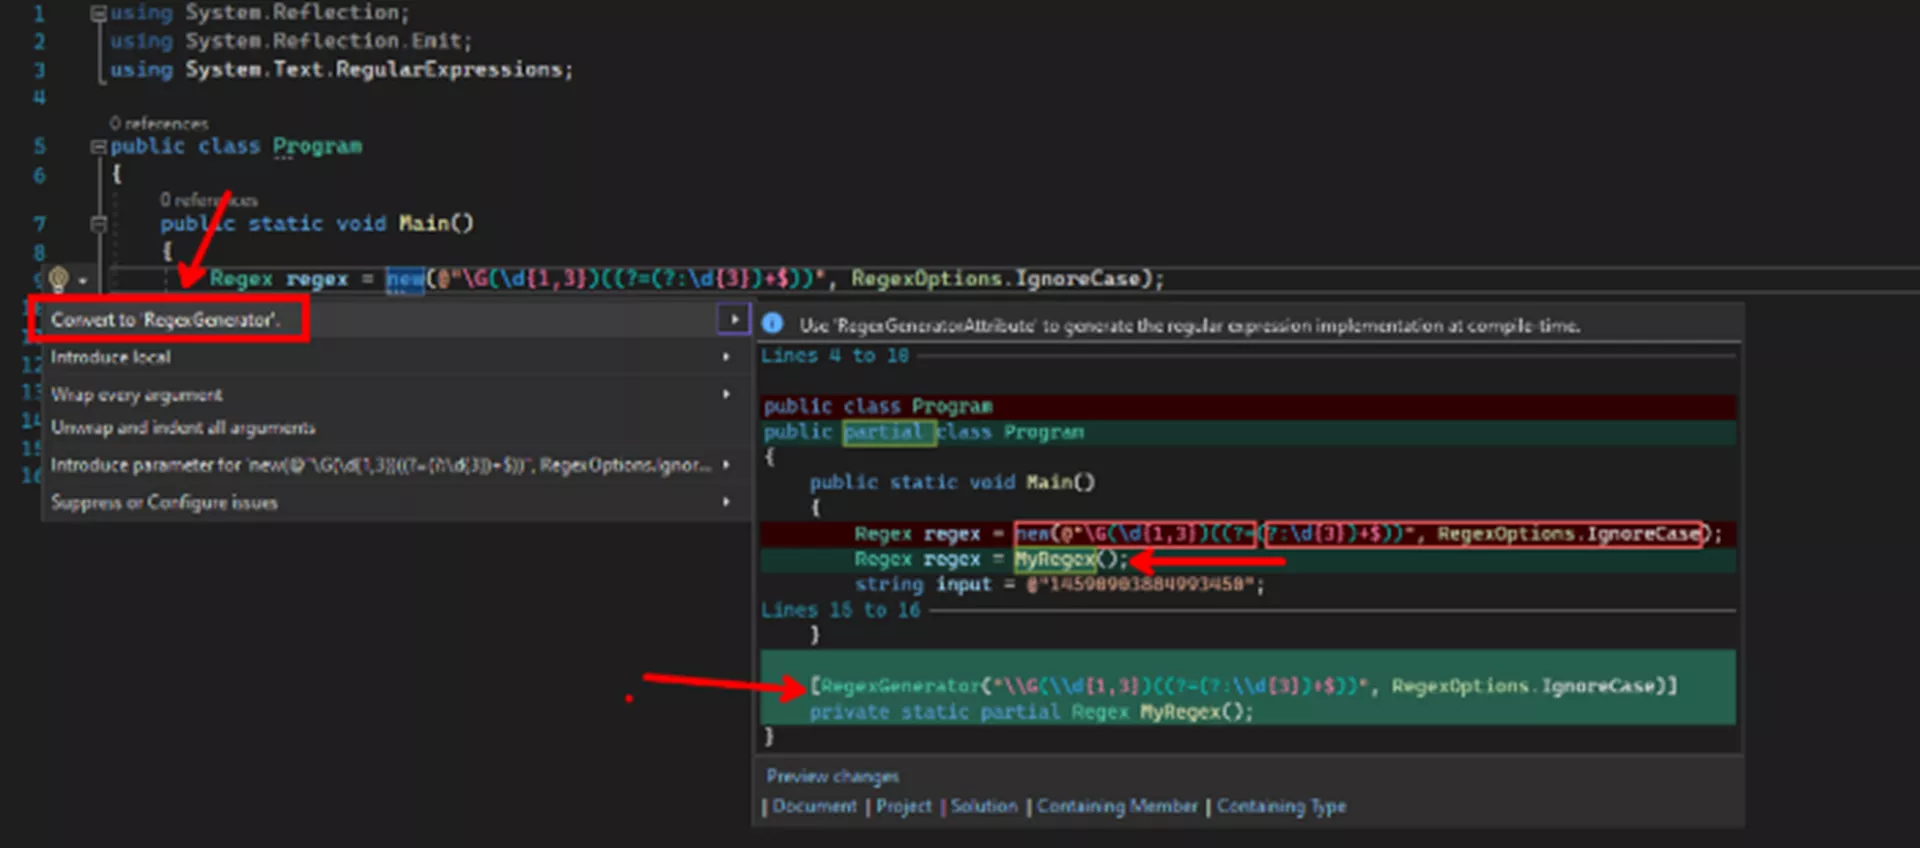Apply fix to Project scope
The width and height of the screenshot is (1920, 848).
coord(904,806)
